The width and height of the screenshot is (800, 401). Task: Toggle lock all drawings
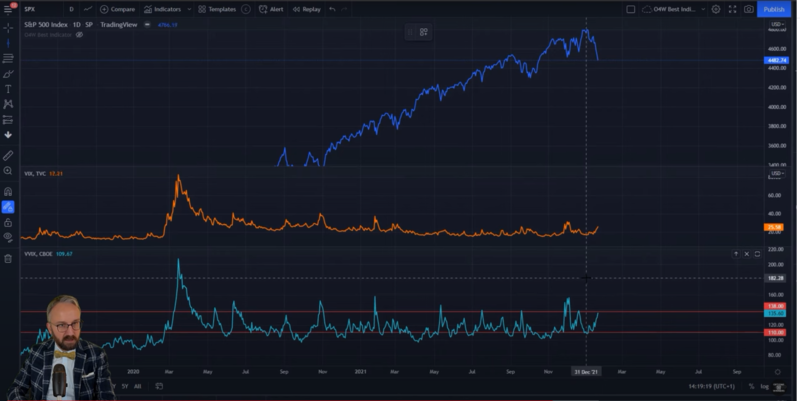pyautogui.click(x=8, y=222)
